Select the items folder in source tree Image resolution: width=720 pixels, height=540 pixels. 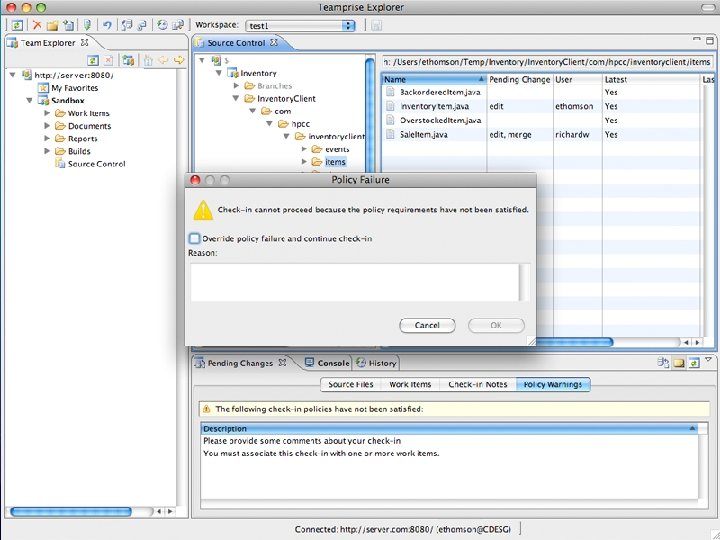click(x=329, y=162)
